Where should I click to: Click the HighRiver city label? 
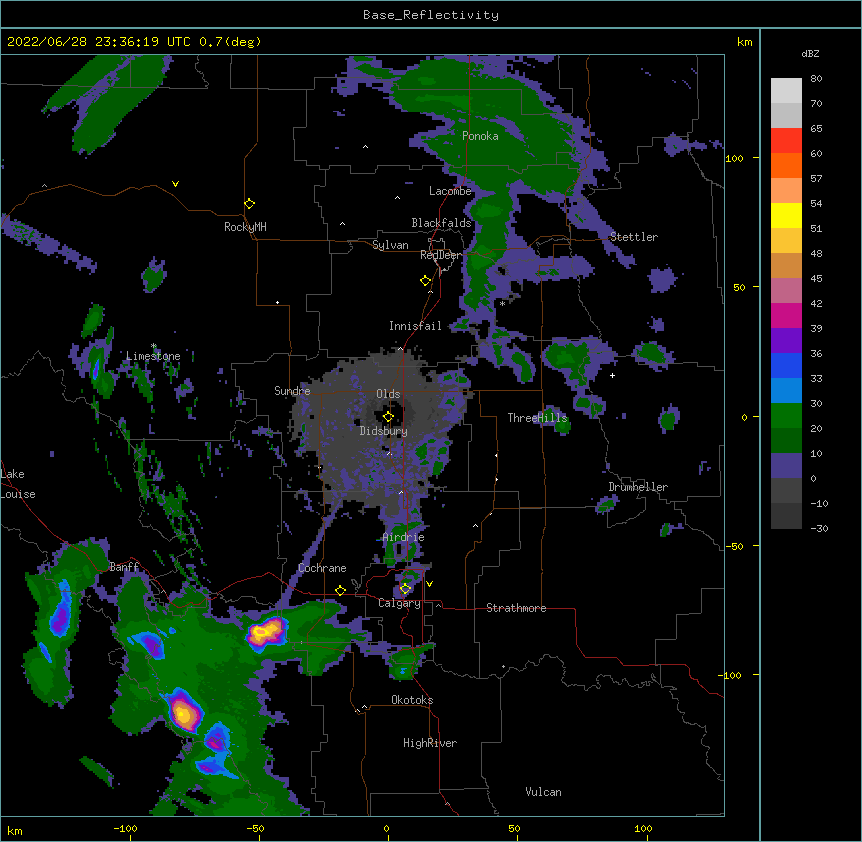(430, 743)
